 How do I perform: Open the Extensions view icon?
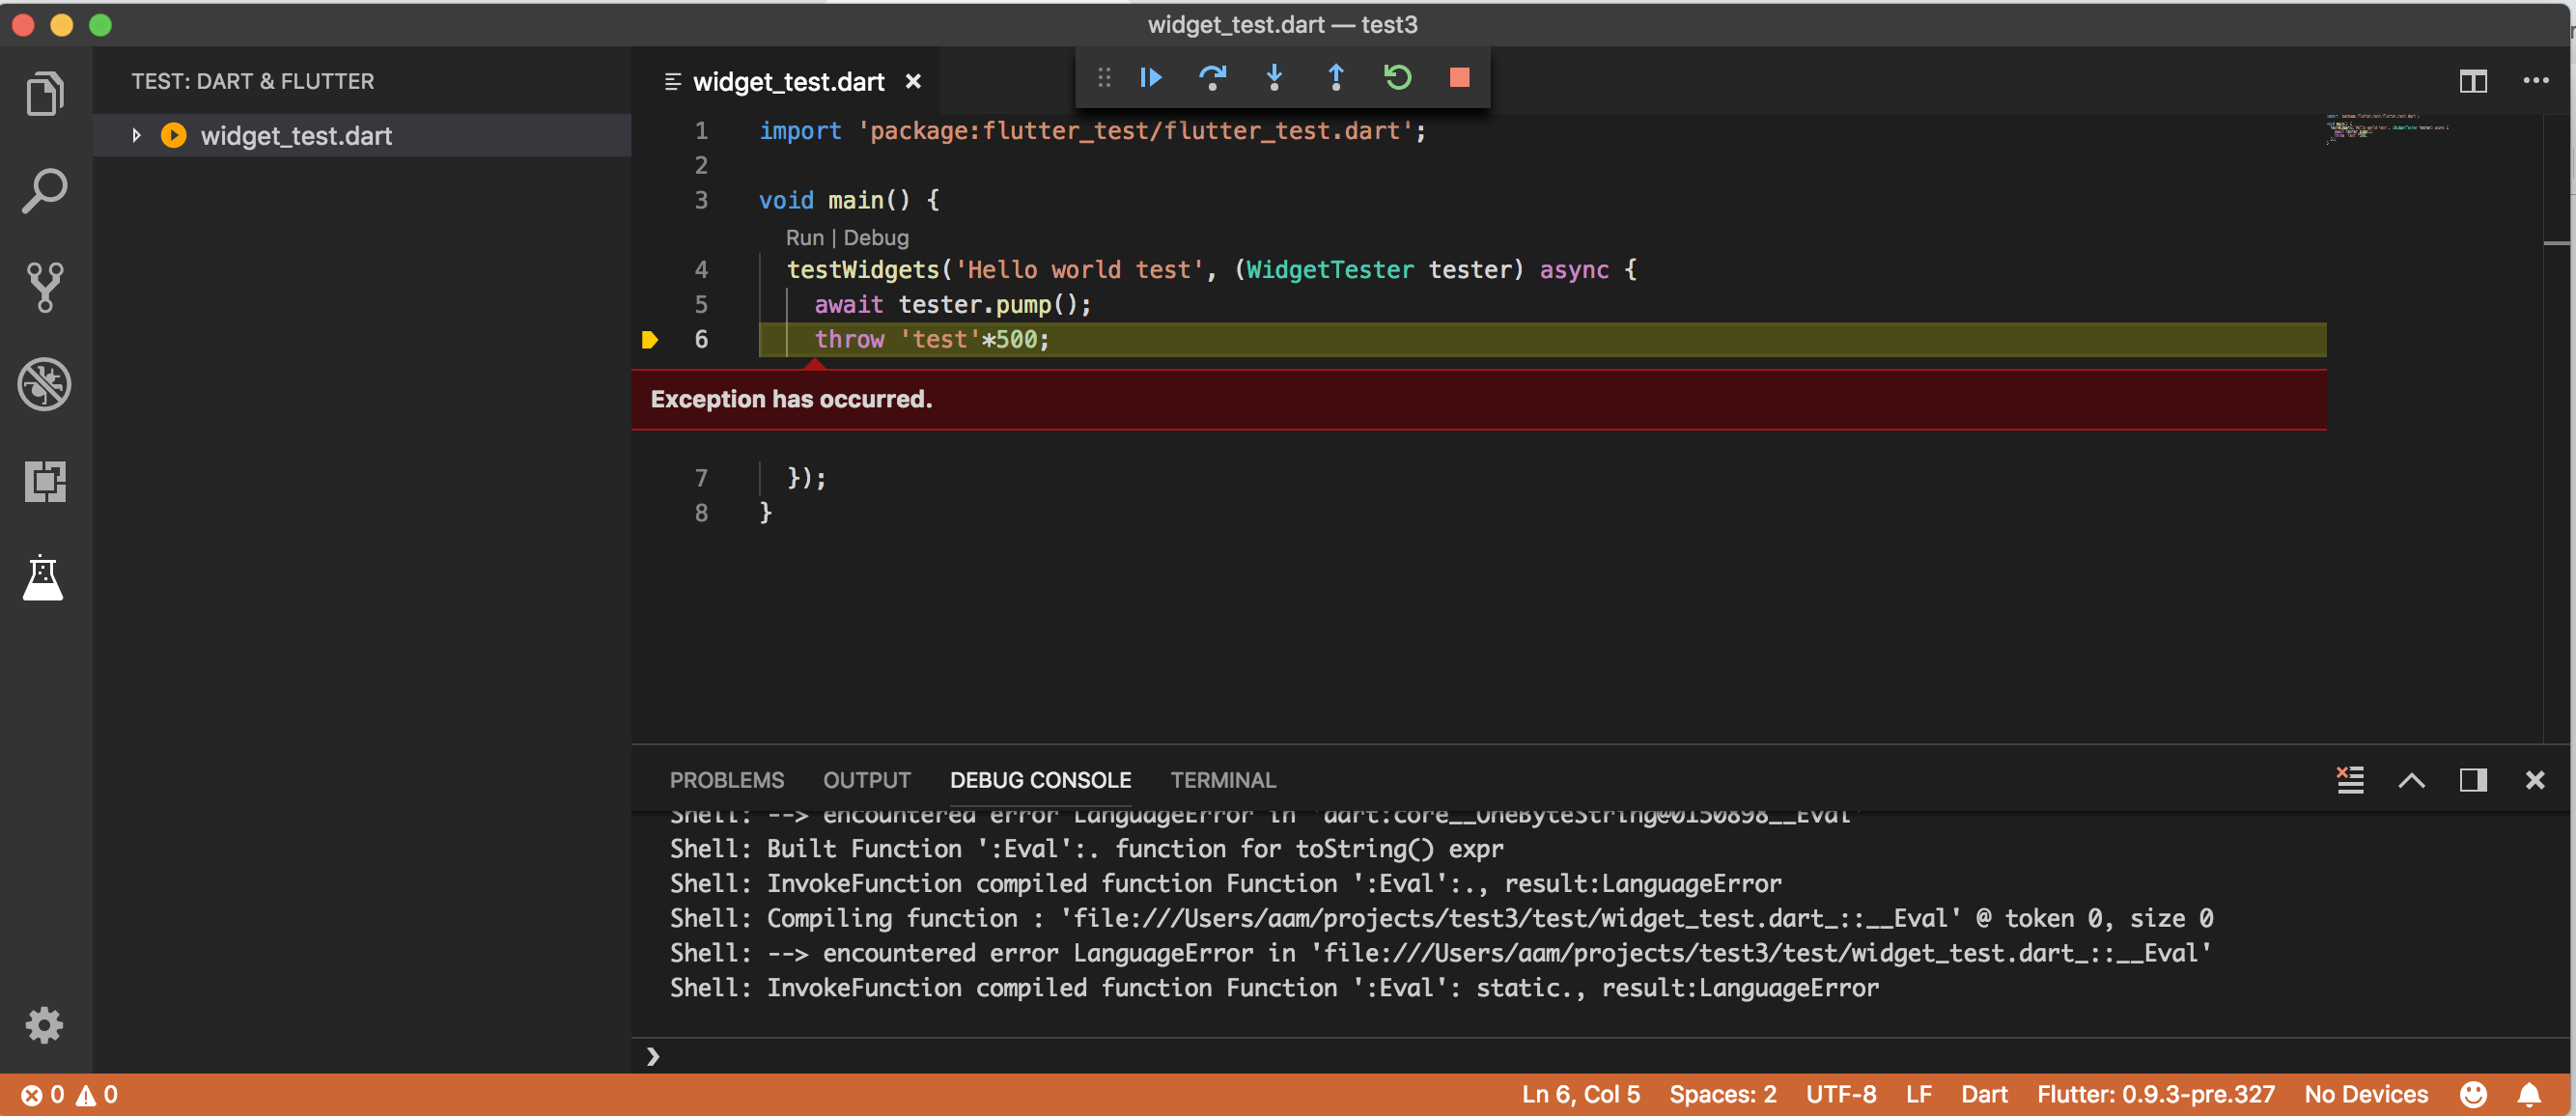point(45,481)
